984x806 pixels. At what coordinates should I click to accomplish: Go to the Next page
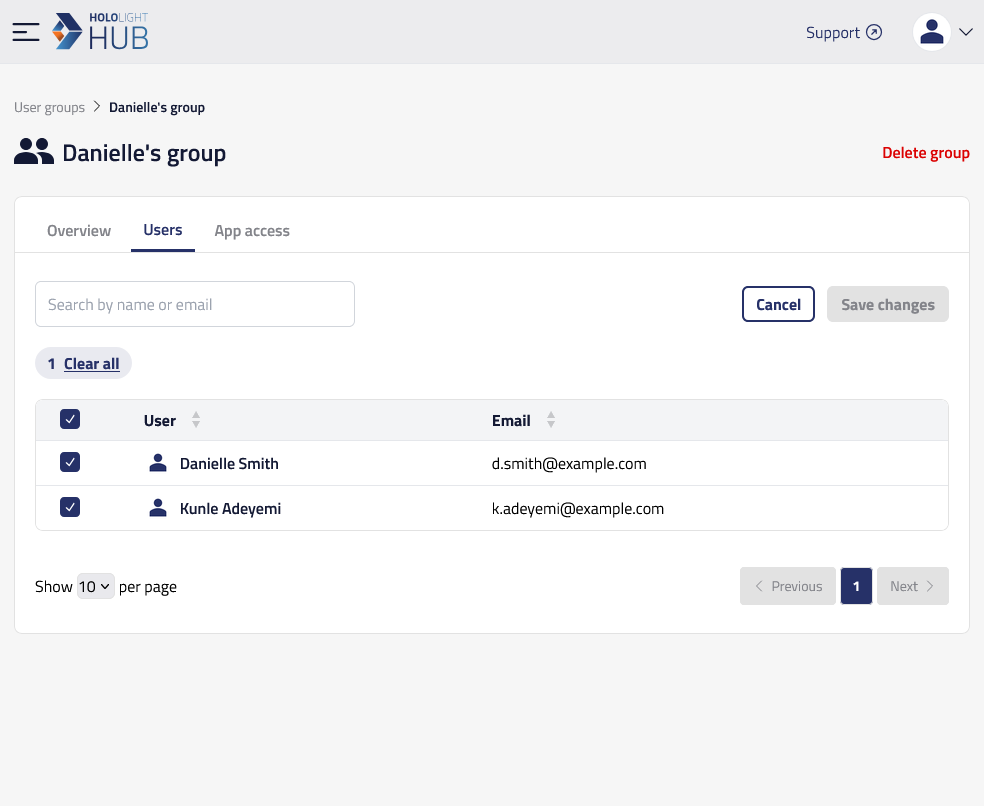[912, 586]
